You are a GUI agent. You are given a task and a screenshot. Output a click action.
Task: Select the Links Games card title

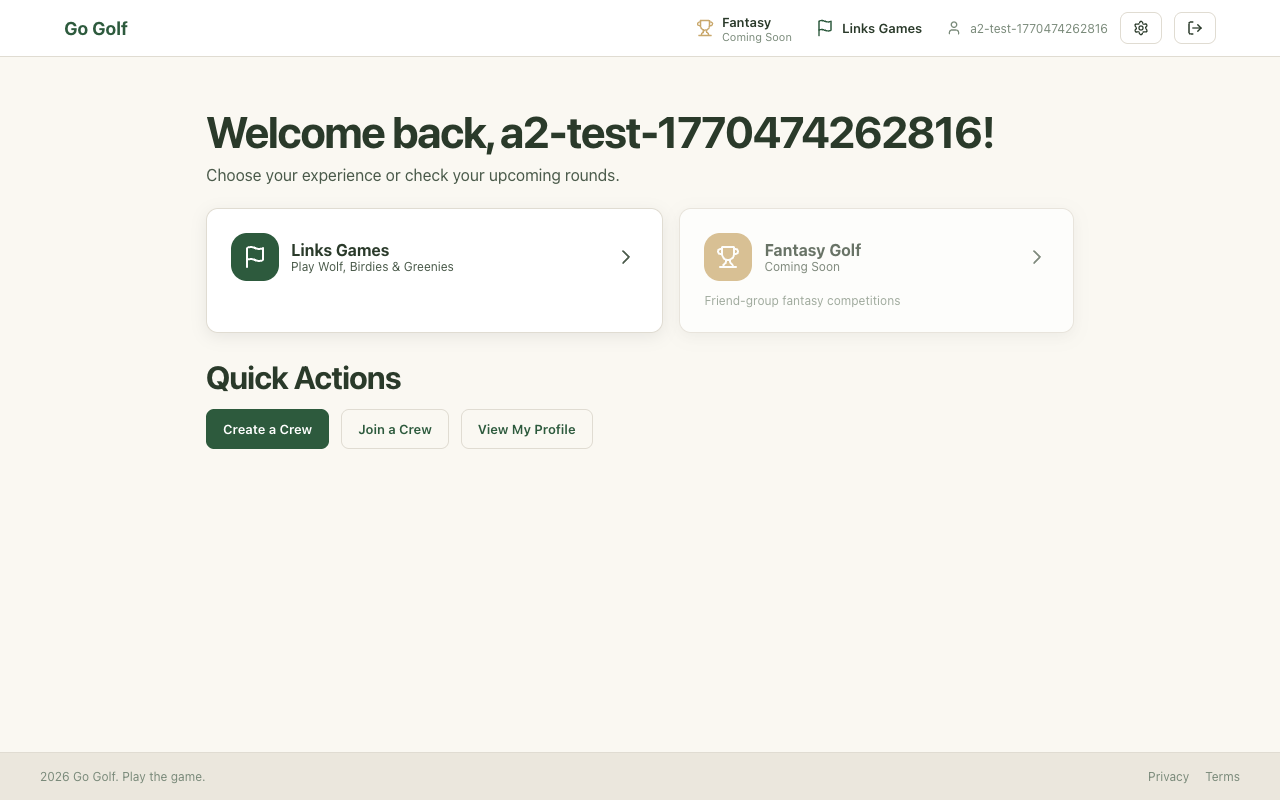tap(340, 250)
